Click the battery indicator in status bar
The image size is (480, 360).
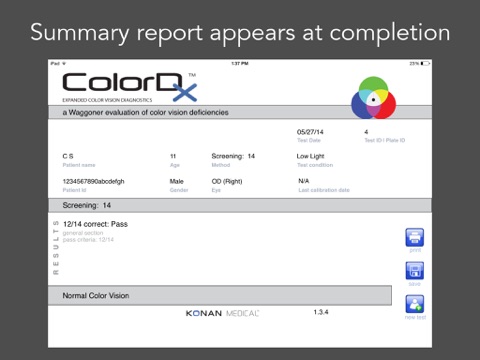click(x=420, y=63)
